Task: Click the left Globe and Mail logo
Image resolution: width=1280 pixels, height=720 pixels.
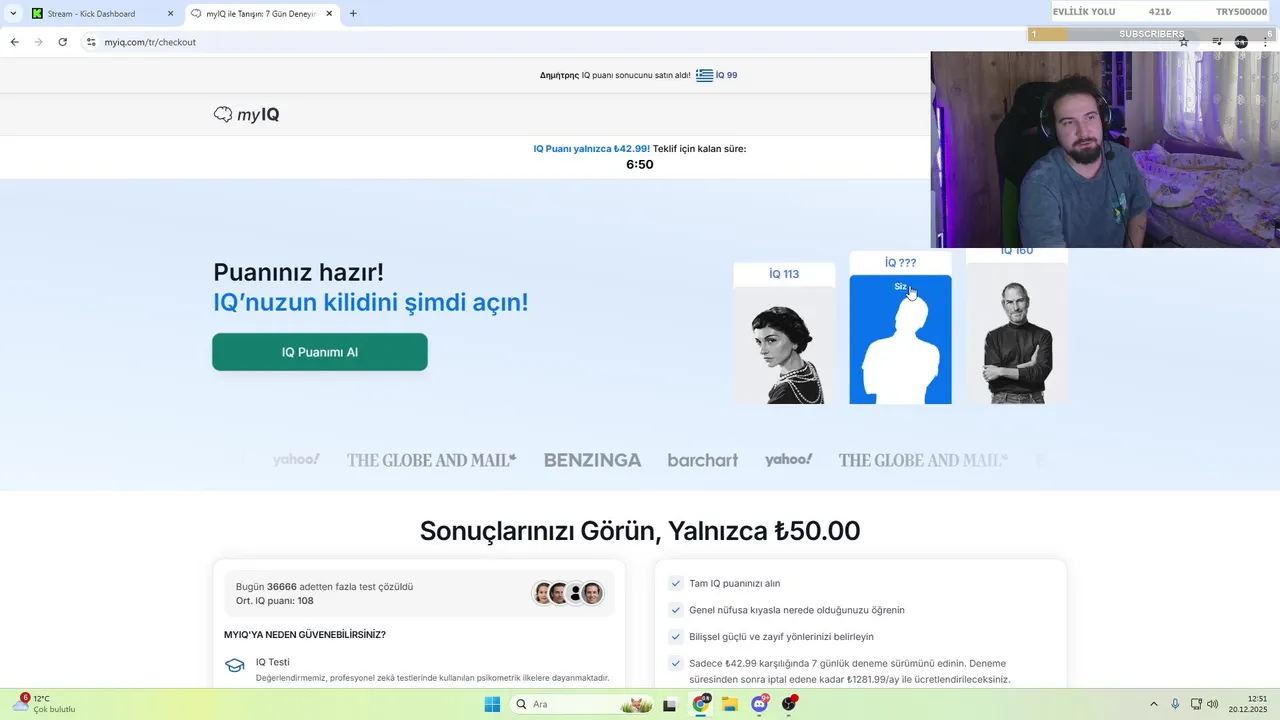Action: (431, 460)
